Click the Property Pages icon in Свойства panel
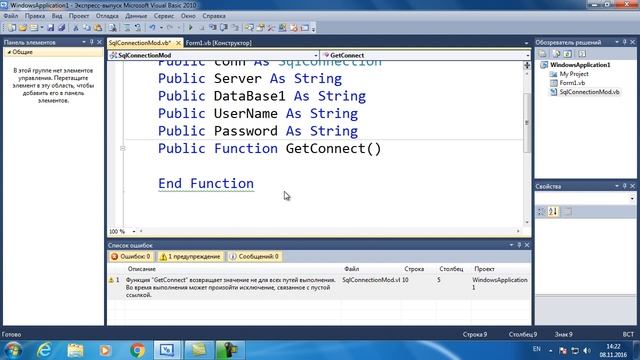 (567, 211)
